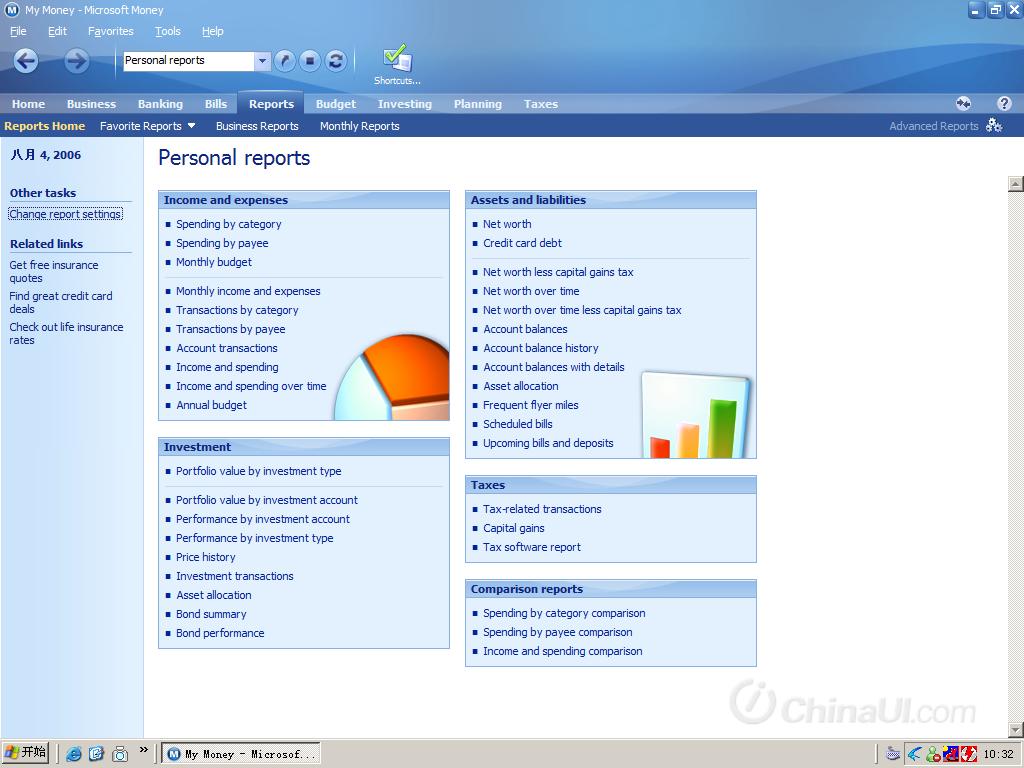Open Spending by category report
Image resolution: width=1024 pixels, height=768 pixels.
(229, 224)
